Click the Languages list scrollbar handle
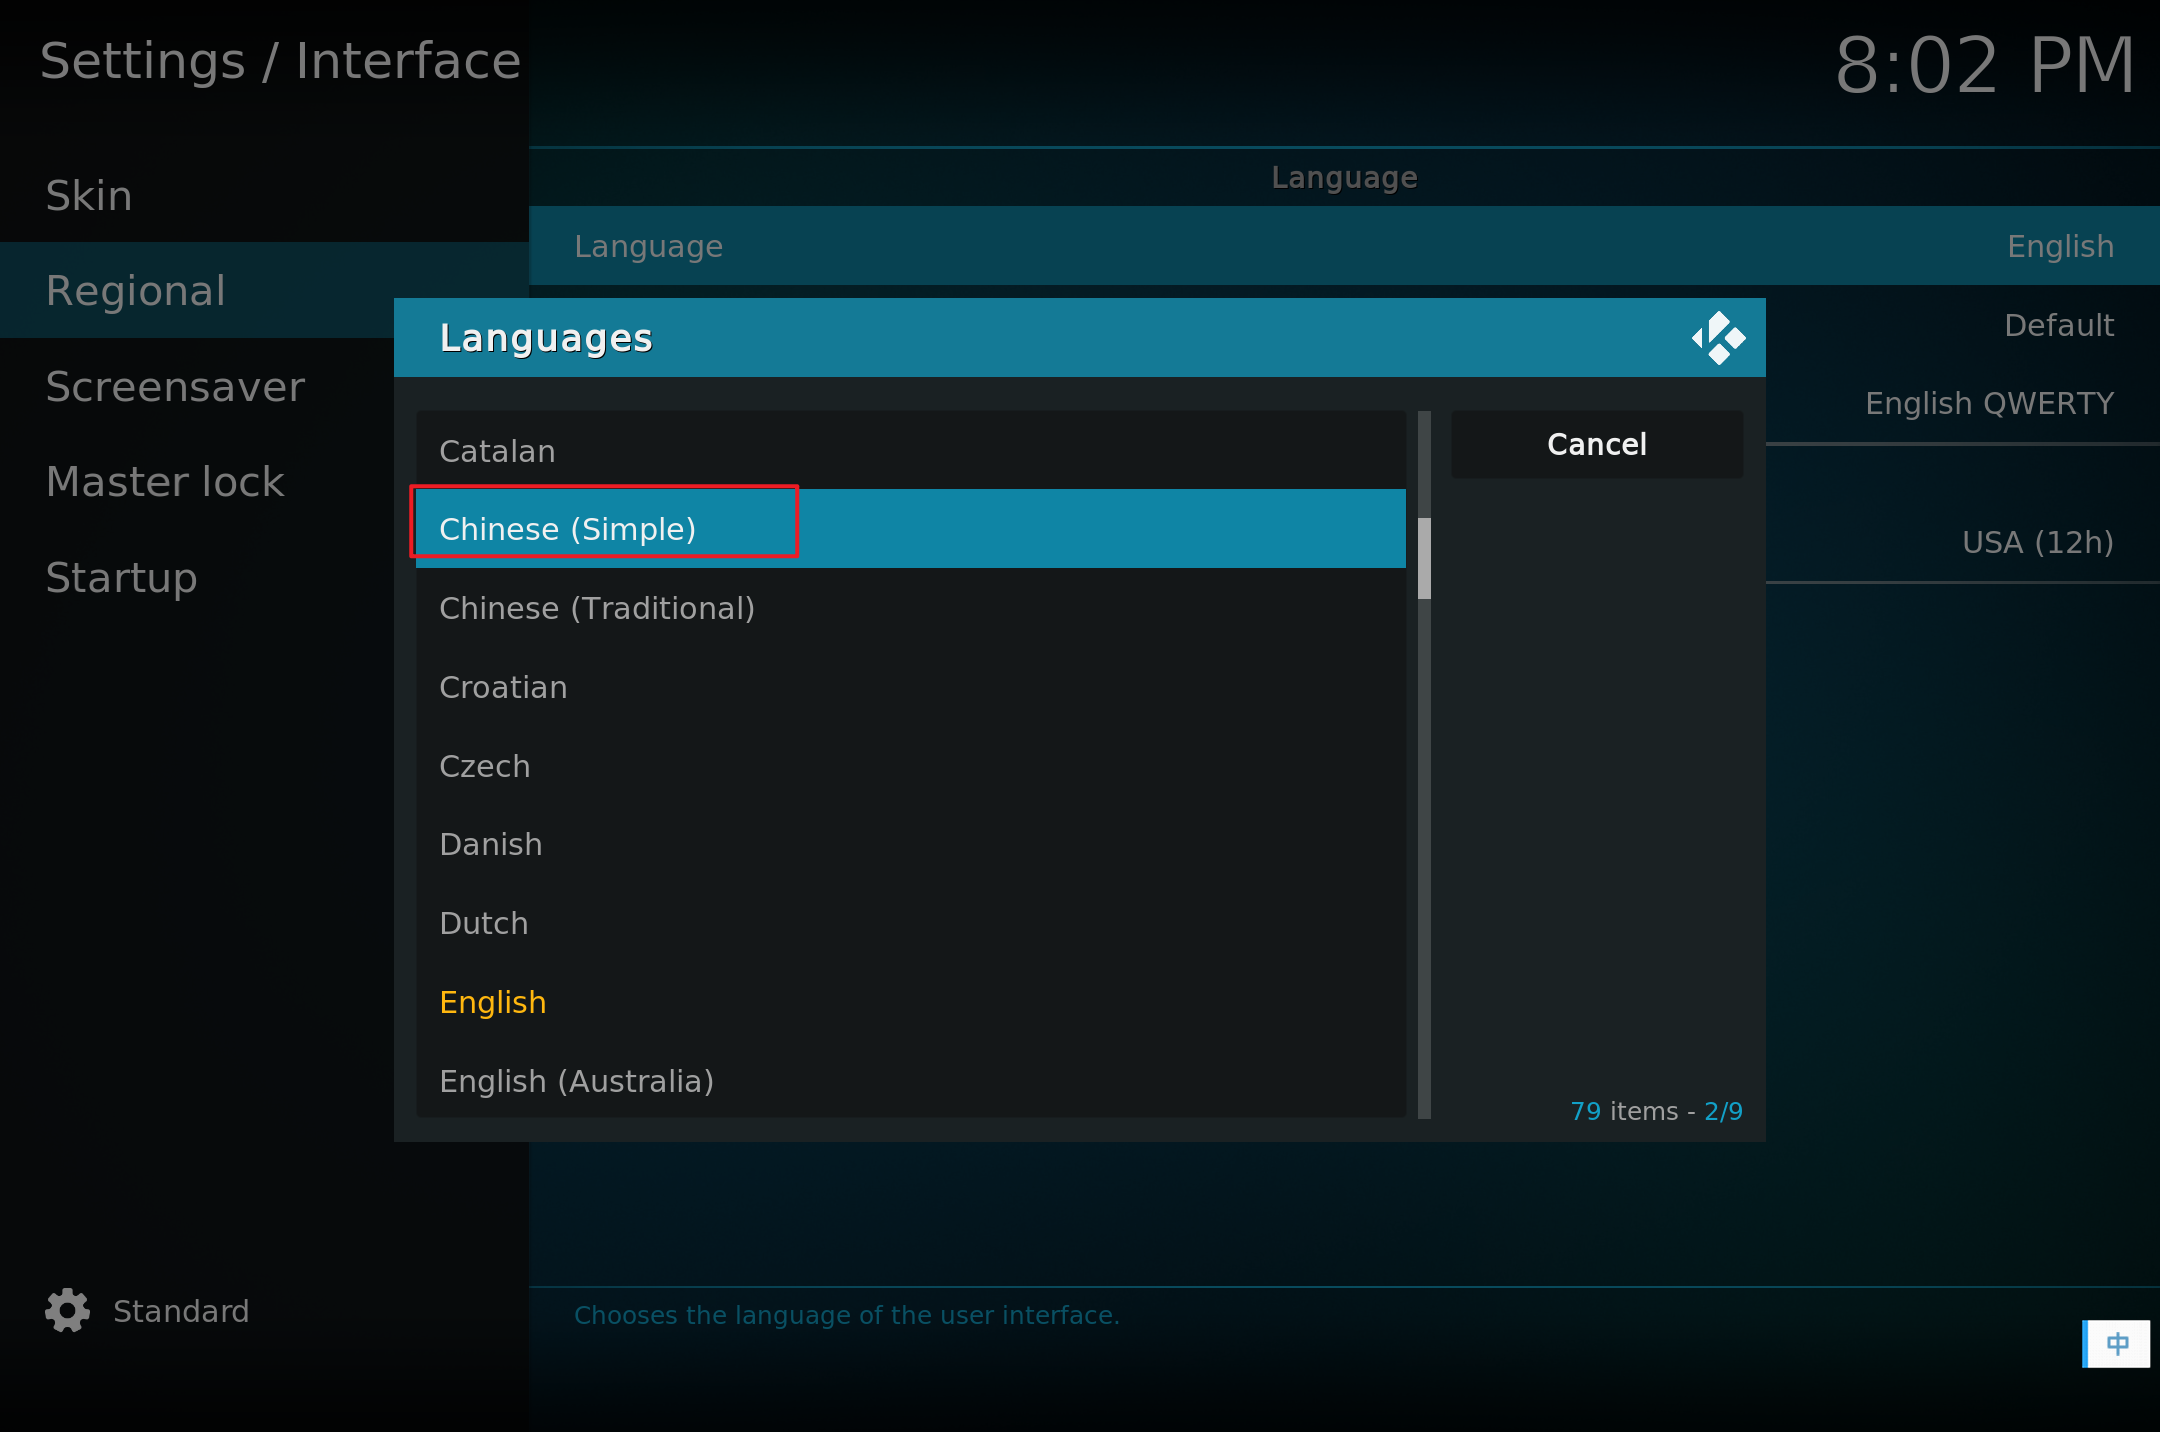This screenshot has width=2160, height=1432. [1424, 558]
